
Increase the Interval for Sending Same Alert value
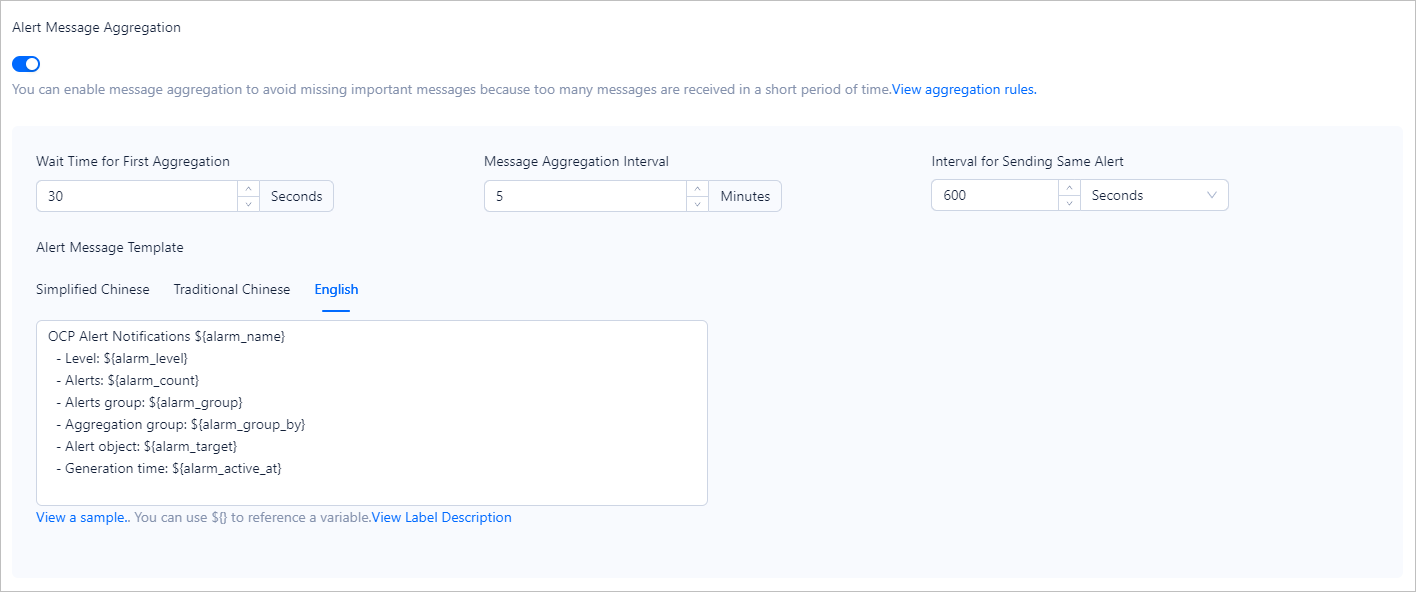(x=1069, y=189)
